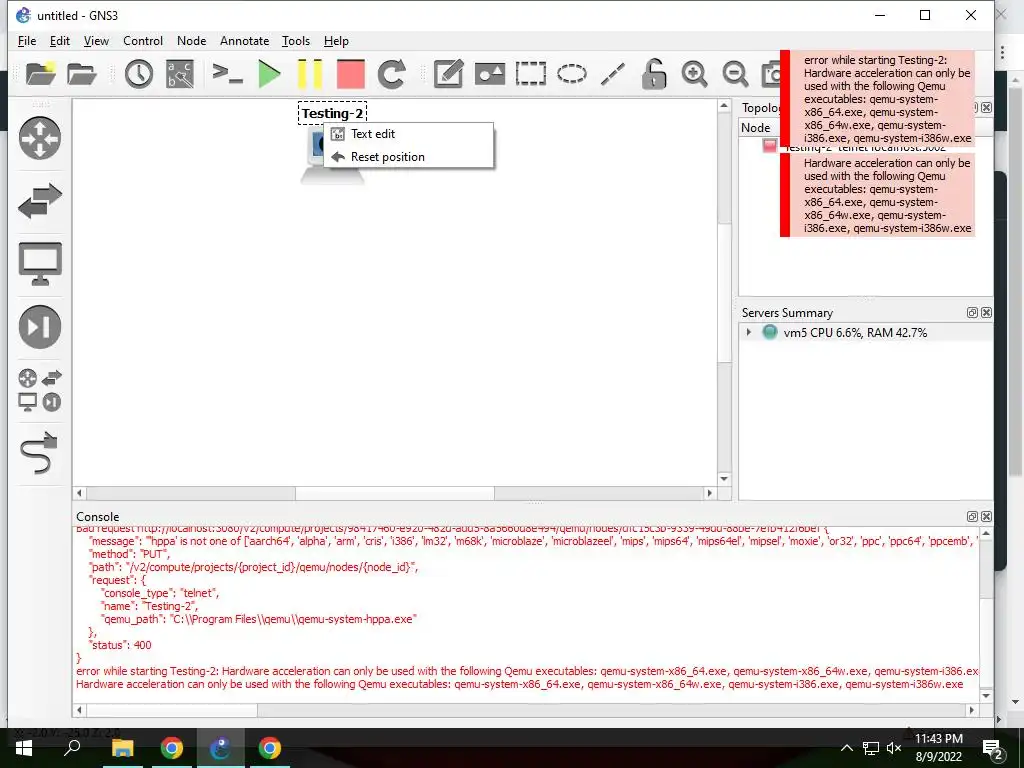Image resolution: width=1024 pixels, height=768 pixels.
Task: Float the Servers Summary panel
Action: click(972, 313)
